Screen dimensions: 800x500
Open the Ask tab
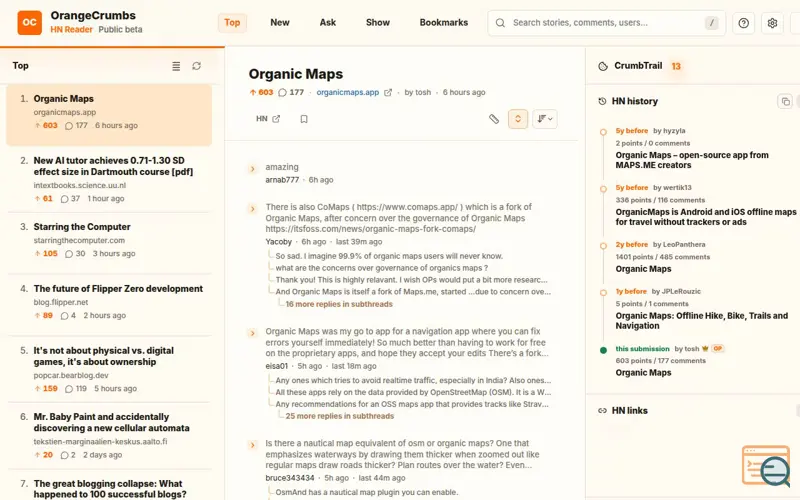[x=328, y=22]
